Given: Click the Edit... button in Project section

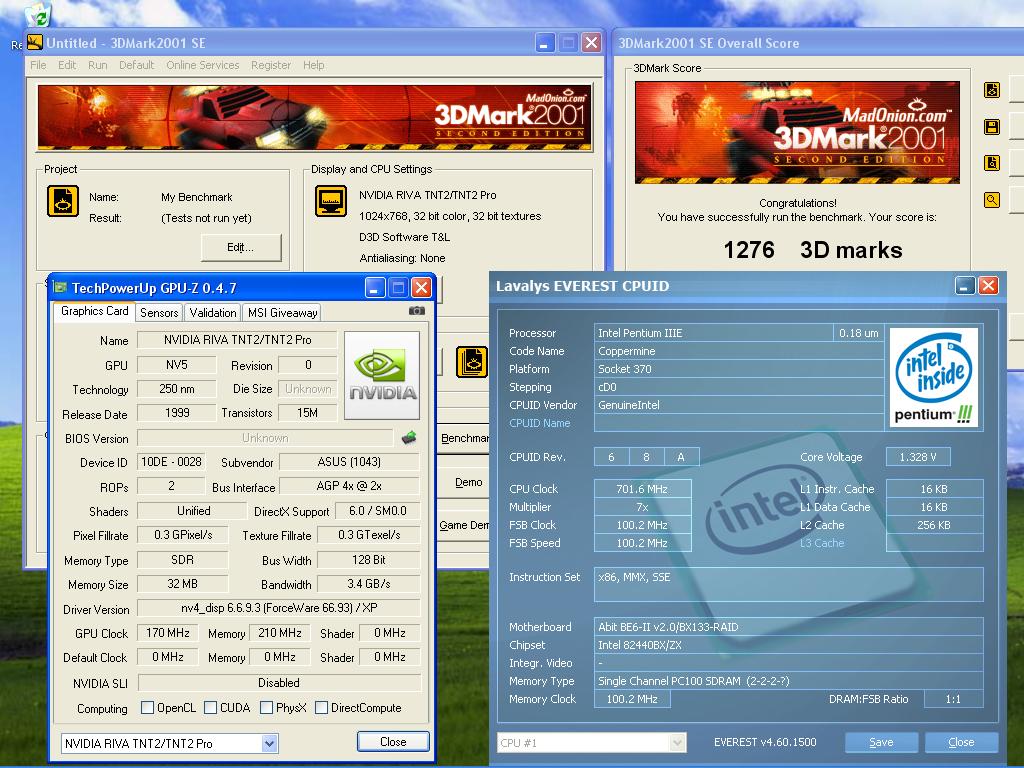Looking at the screenshot, I should click(x=241, y=247).
